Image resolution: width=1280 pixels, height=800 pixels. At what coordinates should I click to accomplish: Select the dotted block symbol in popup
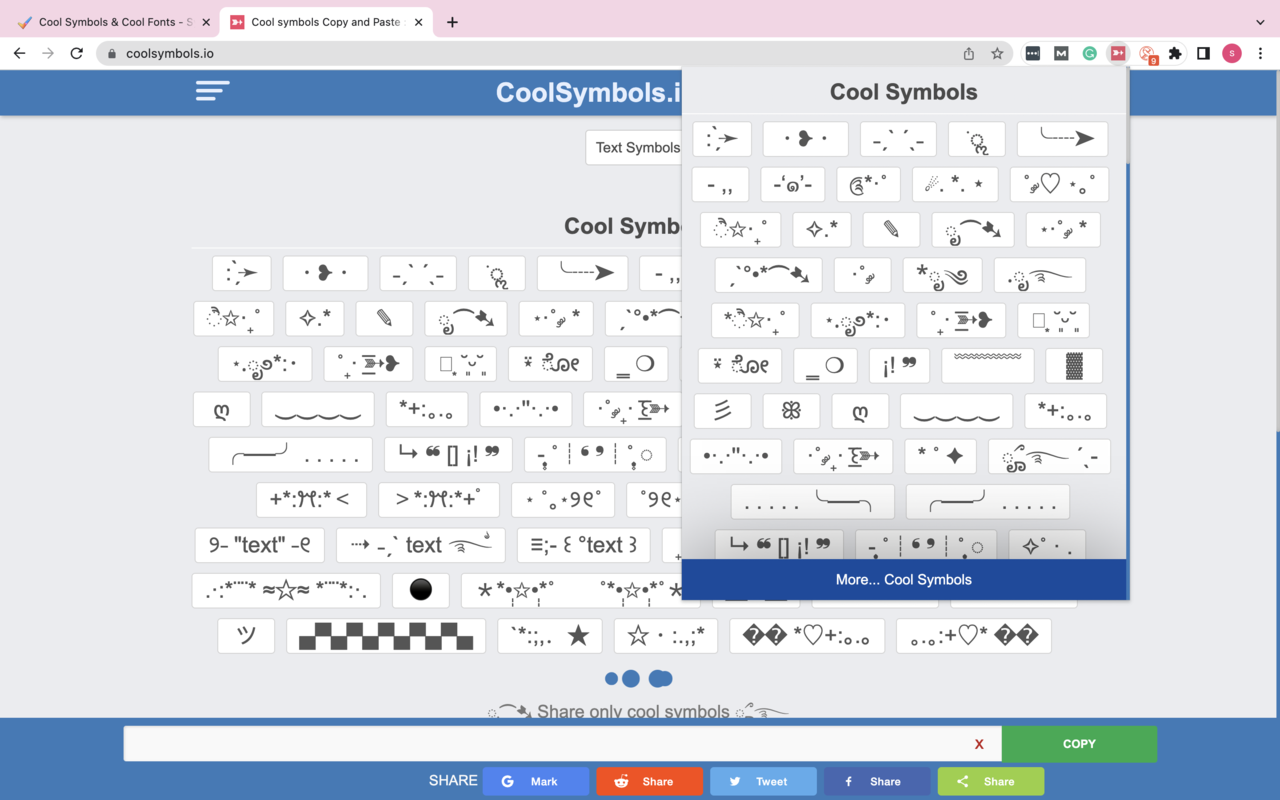click(x=1074, y=365)
